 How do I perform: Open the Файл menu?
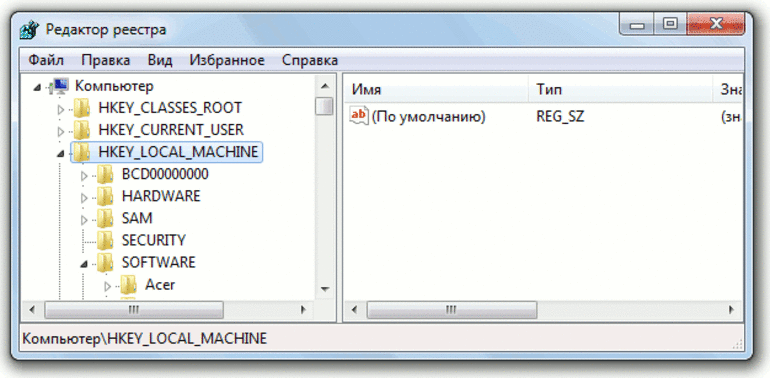pos(46,60)
